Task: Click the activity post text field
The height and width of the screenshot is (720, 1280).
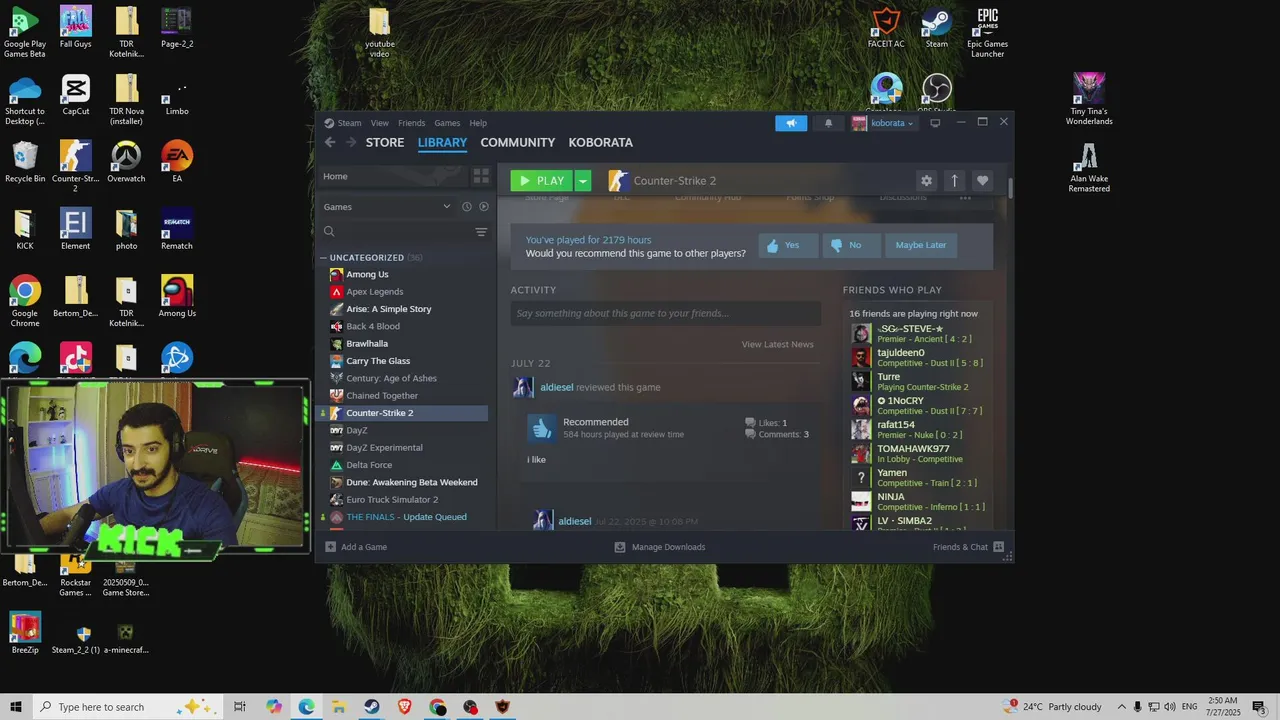Action: (666, 313)
